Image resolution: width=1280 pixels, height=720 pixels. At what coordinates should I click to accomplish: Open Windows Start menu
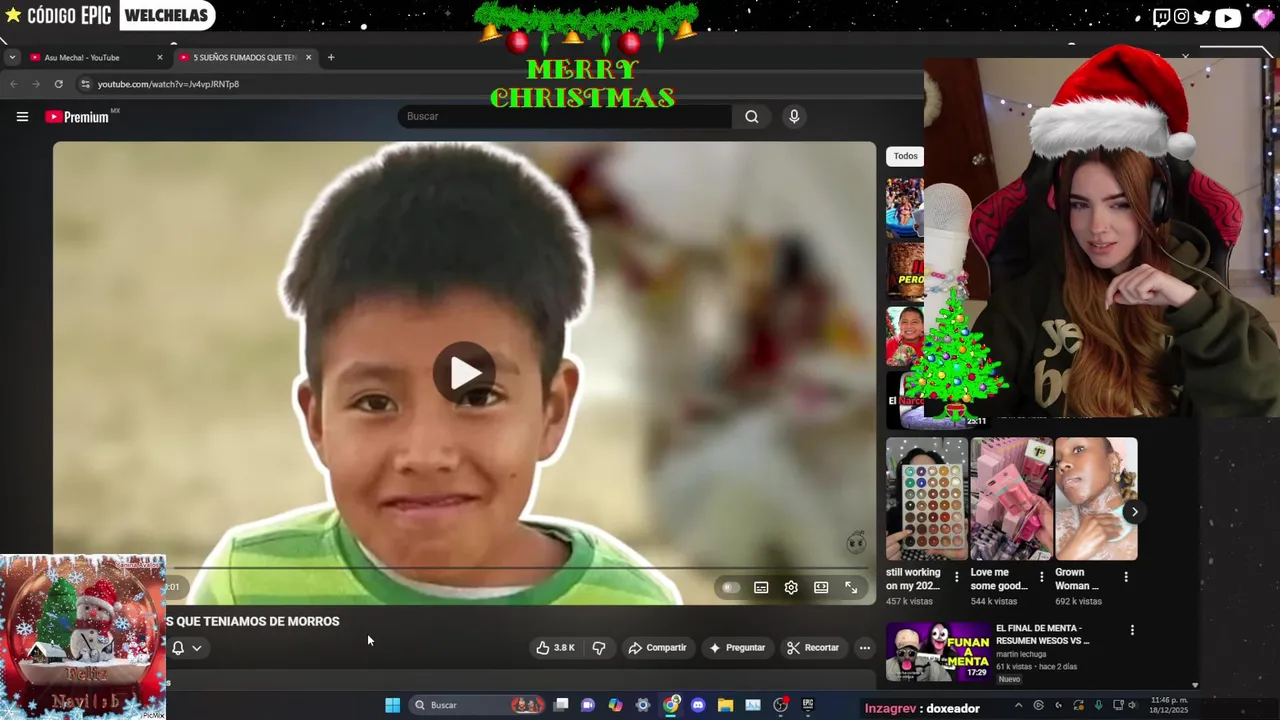coord(393,705)
